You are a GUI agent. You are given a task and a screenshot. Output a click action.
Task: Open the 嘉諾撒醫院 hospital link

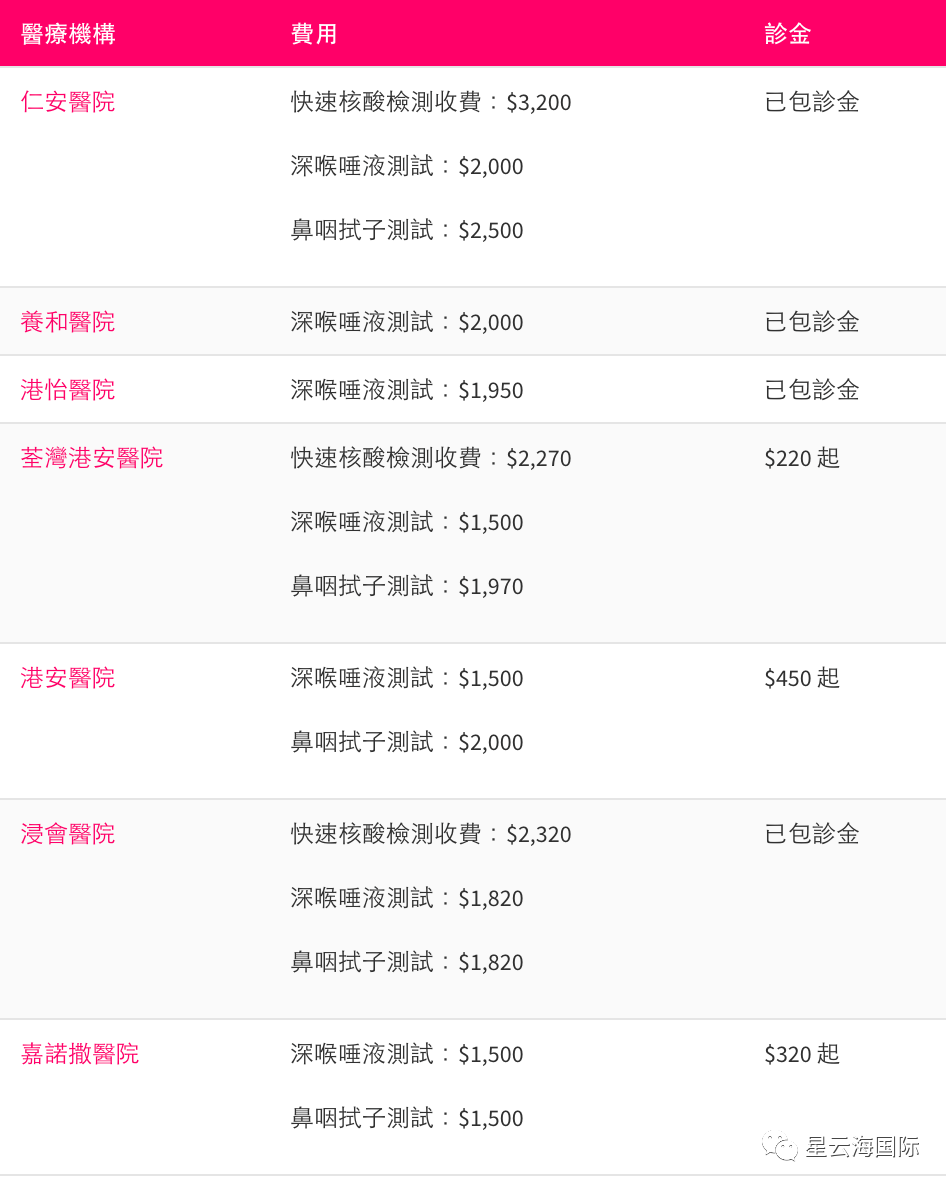click(80, 1054)
